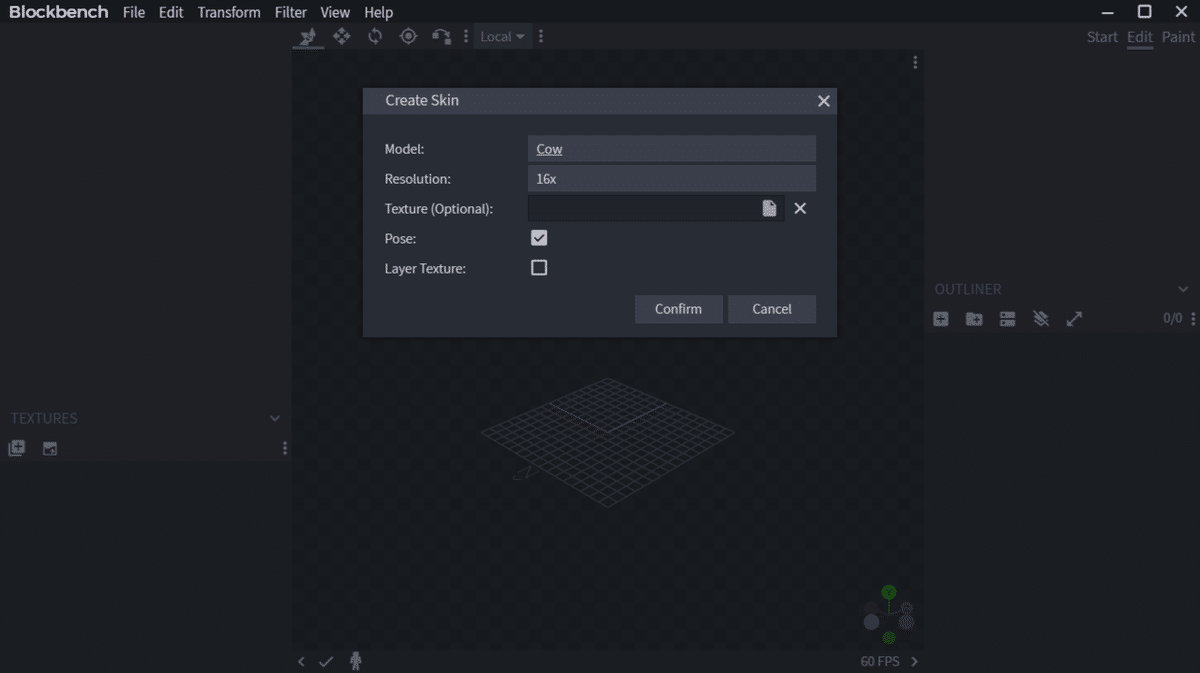This screenshot has height=673, width=1200.
Task: Open the Filter menu
Action: (290, 12)
